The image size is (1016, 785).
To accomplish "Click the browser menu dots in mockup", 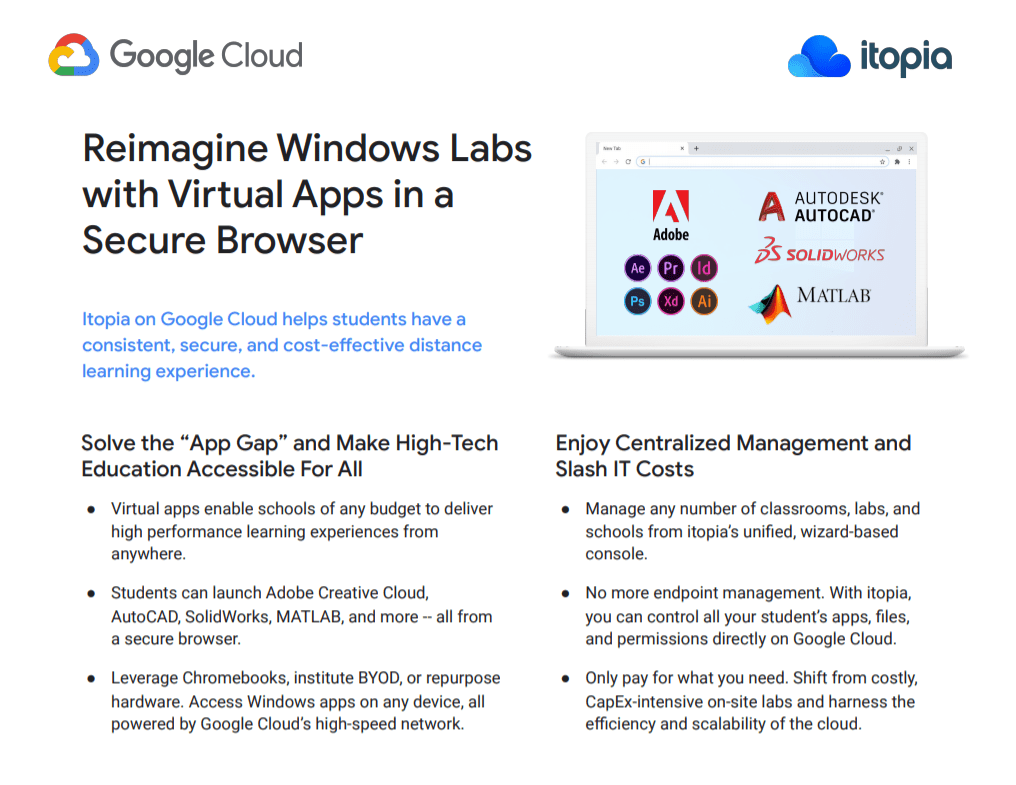I will click(910, 162).
